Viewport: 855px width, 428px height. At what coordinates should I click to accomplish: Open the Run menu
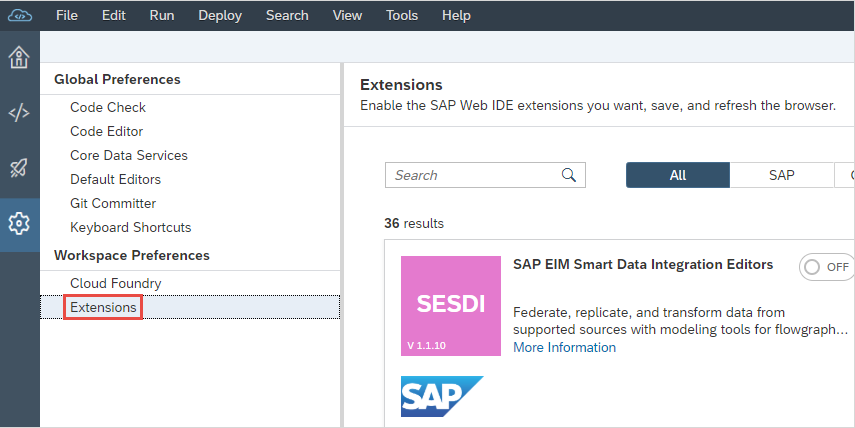point(162,15)
